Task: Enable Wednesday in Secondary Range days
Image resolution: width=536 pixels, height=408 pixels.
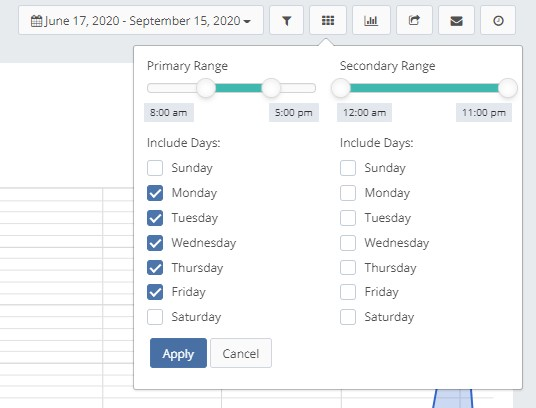Action: [x=348, y=243]
